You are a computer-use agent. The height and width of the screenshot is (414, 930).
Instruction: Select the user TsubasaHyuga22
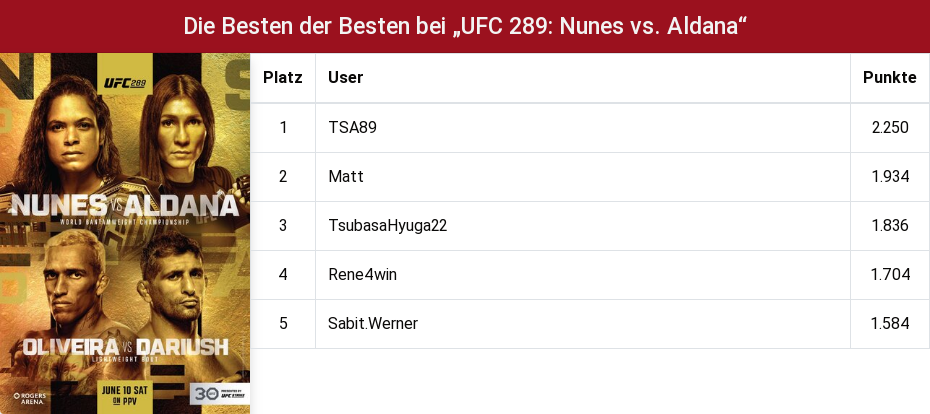click(387, 226)
